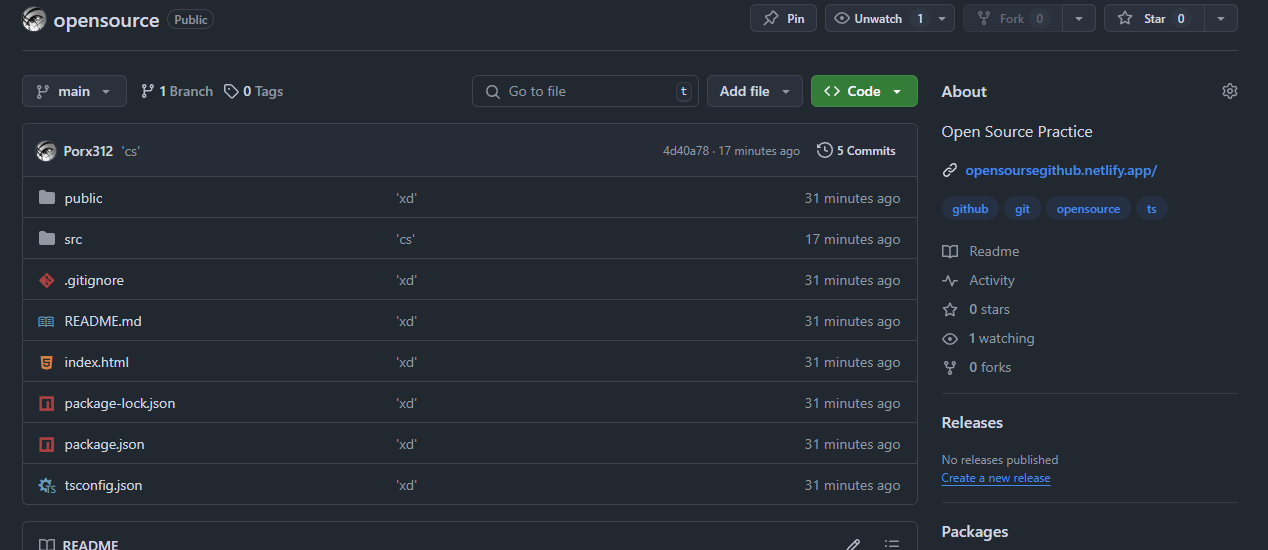Click the tag icon next to 0 Tags
Screen dimensions: 1268x550
(231, 91)
